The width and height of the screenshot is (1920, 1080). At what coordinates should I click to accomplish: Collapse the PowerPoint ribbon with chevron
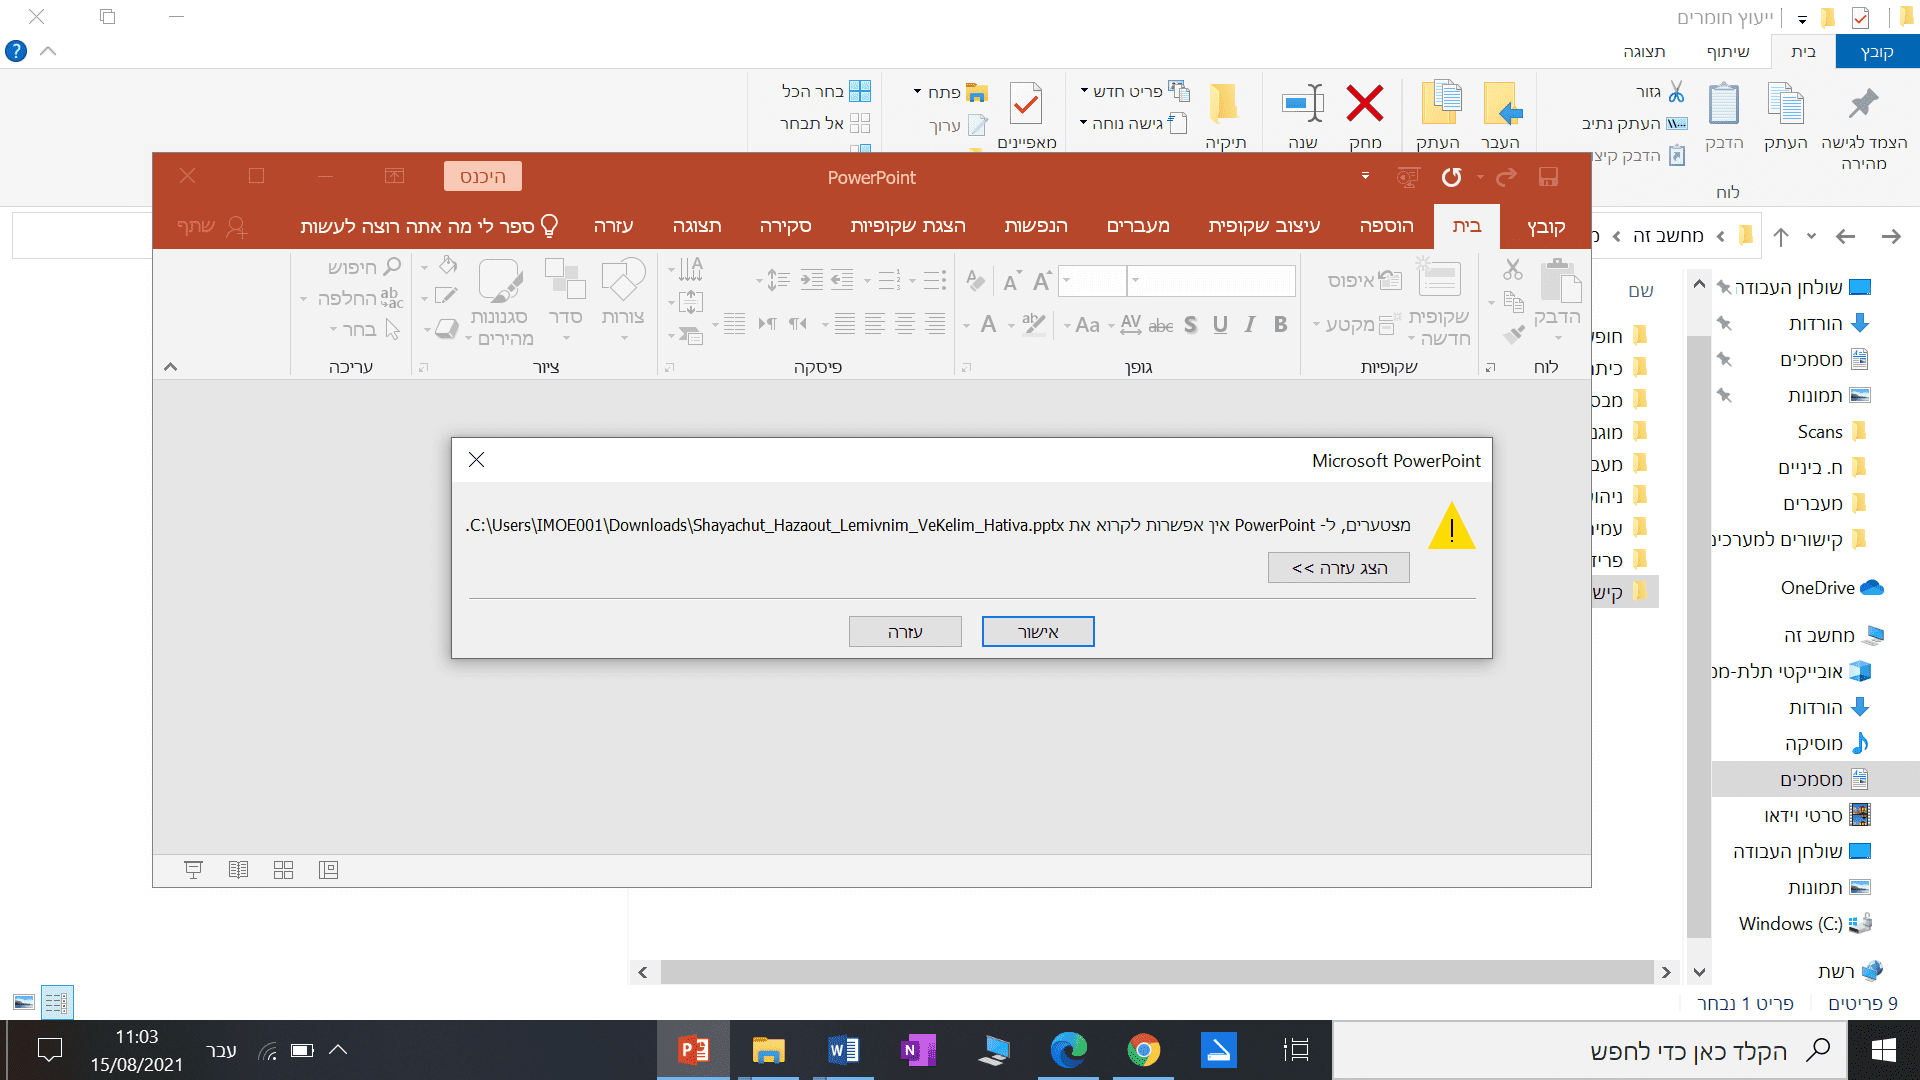coord(171,367)
